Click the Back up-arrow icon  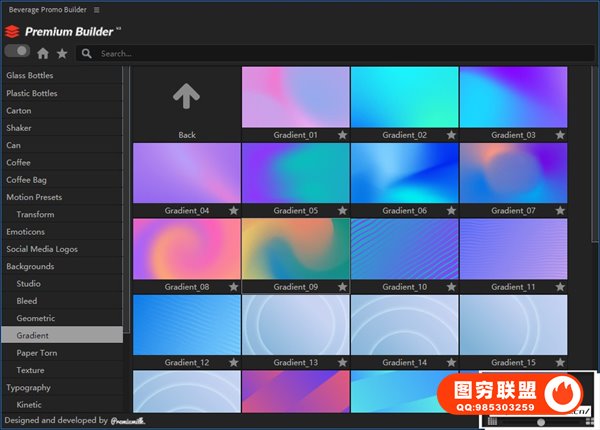187,96
